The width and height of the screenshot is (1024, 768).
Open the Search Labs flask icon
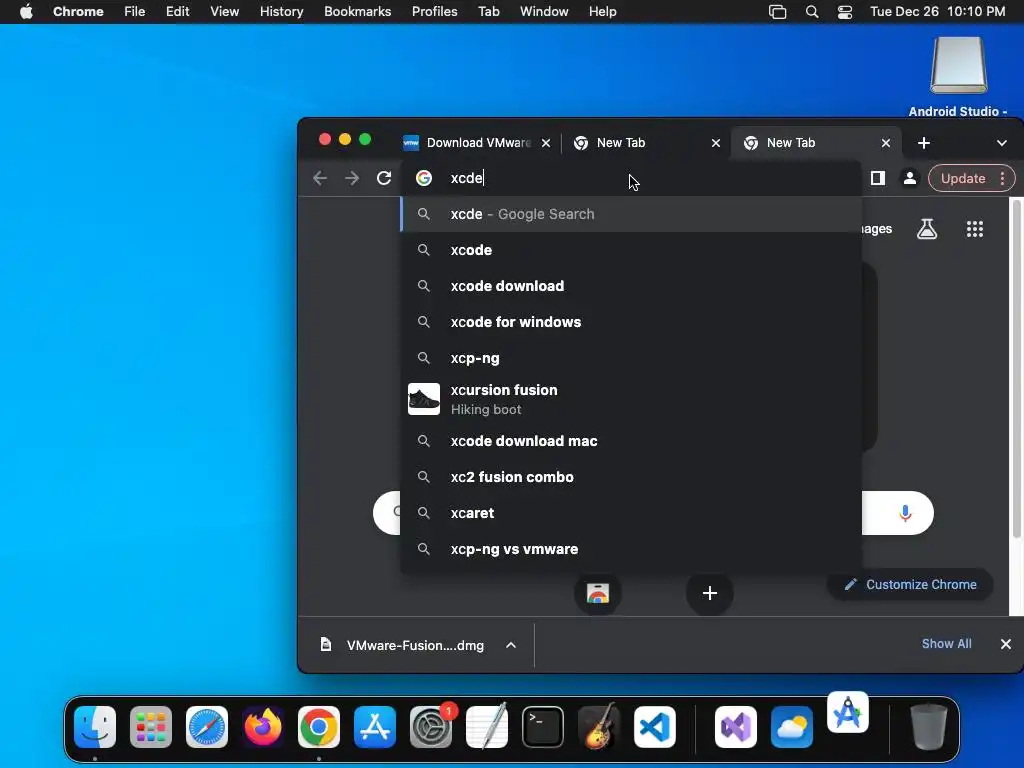coord(927,229)
